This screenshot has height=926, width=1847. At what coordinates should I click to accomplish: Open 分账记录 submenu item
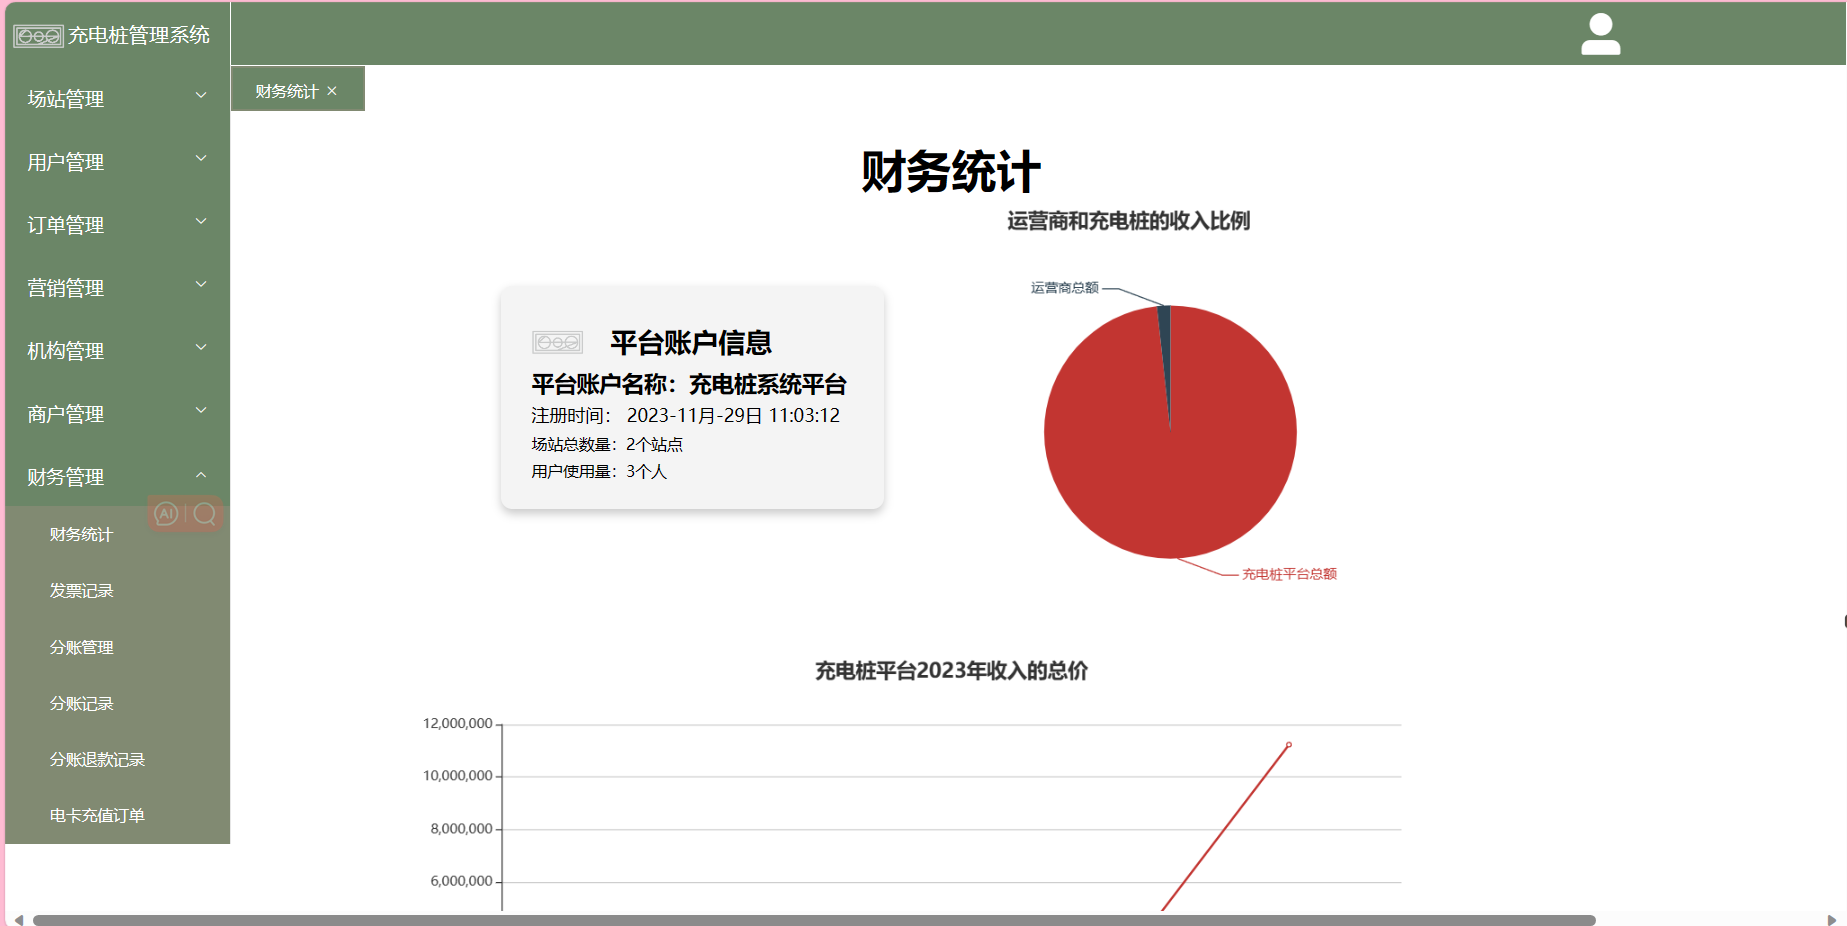(x=118, y=703)
